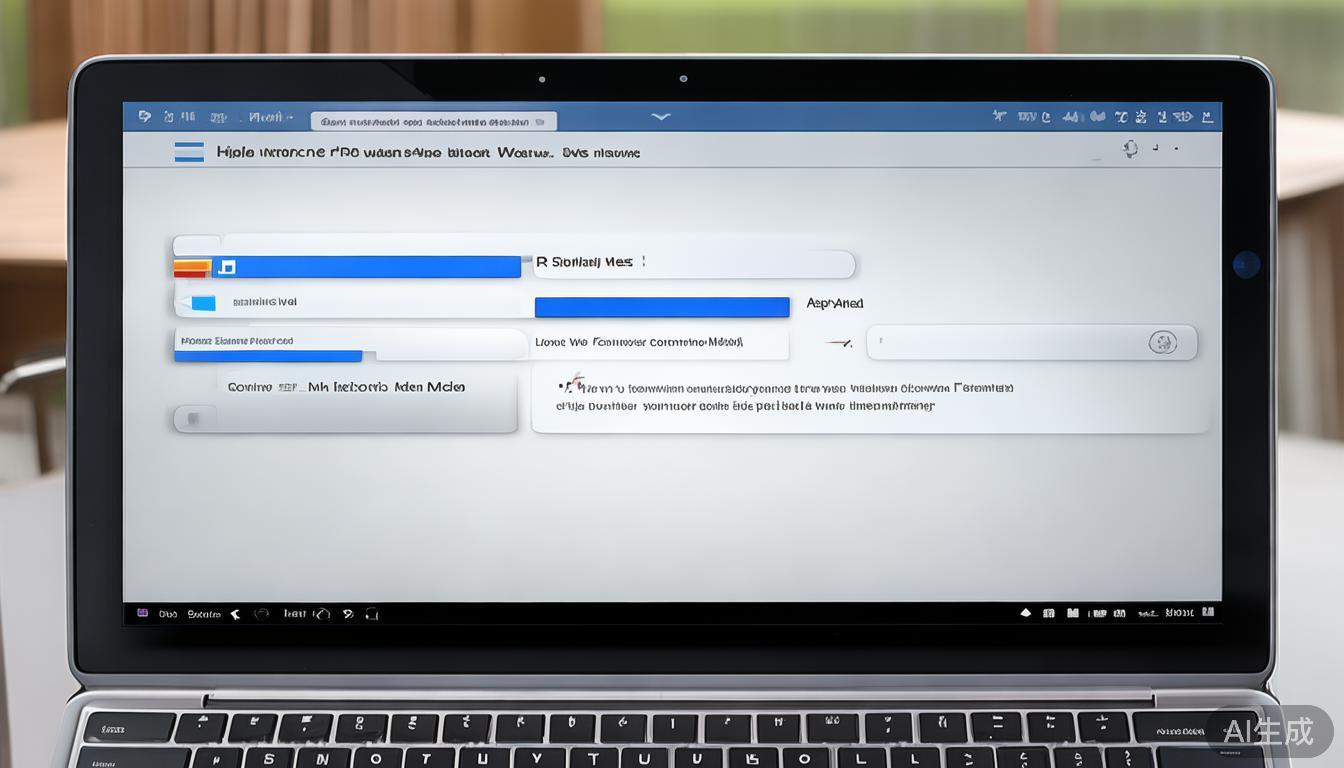Click the three-bar hamburger menu icon

(189, 152)
